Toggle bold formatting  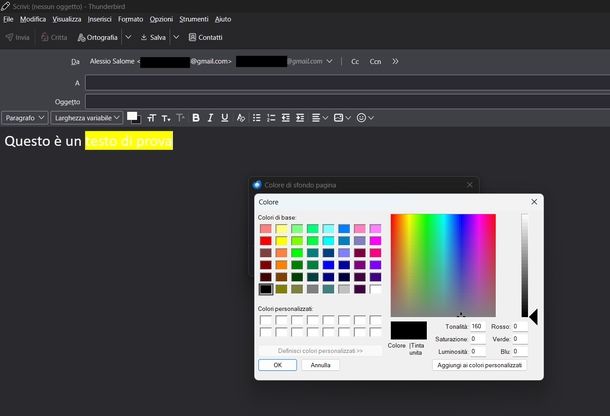pos(196,118)
